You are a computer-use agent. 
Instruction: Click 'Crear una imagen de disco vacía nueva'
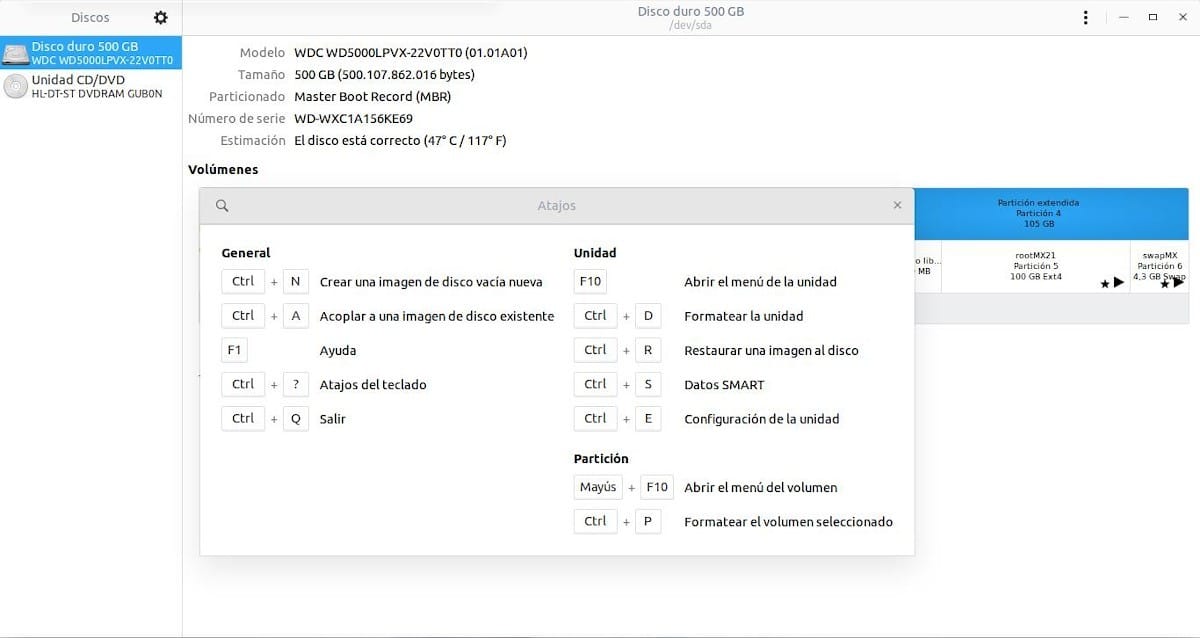coord(431,281)
